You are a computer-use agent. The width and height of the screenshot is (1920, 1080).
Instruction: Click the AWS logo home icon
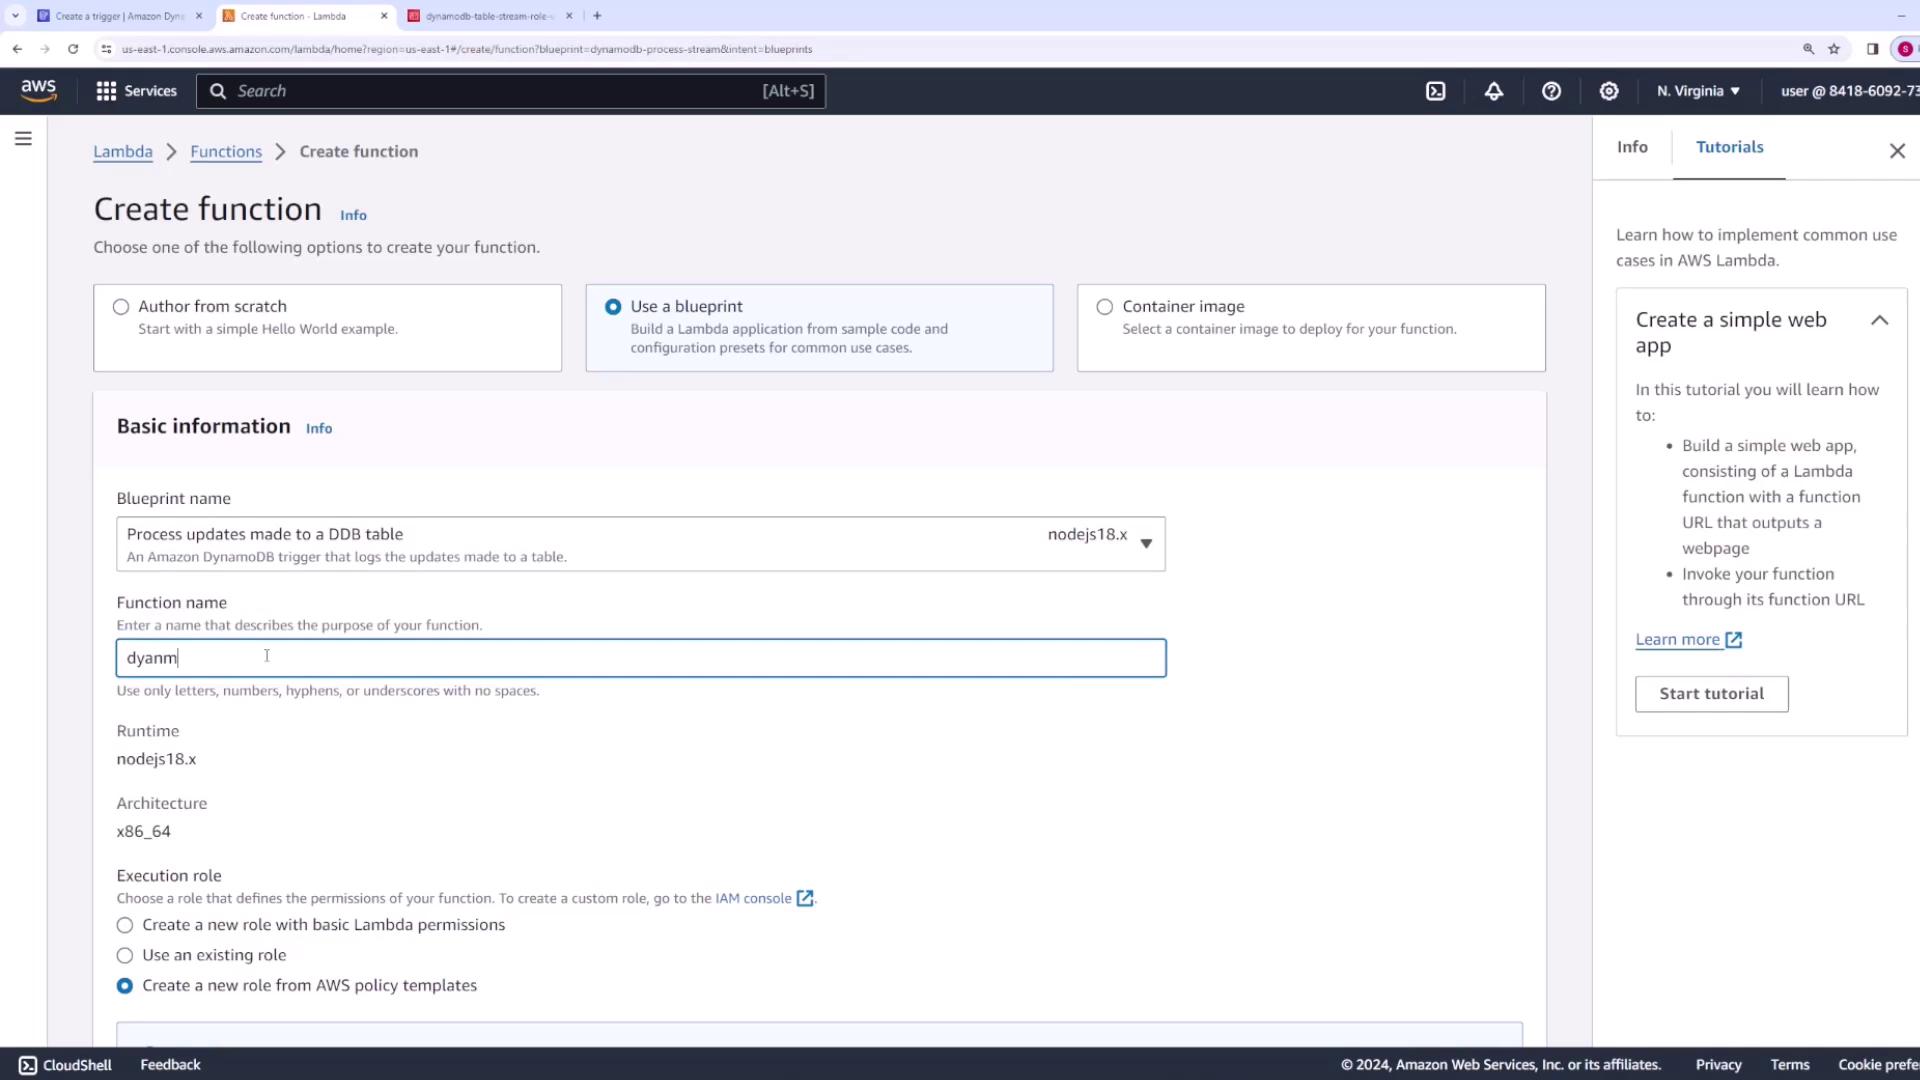[38, 90]
